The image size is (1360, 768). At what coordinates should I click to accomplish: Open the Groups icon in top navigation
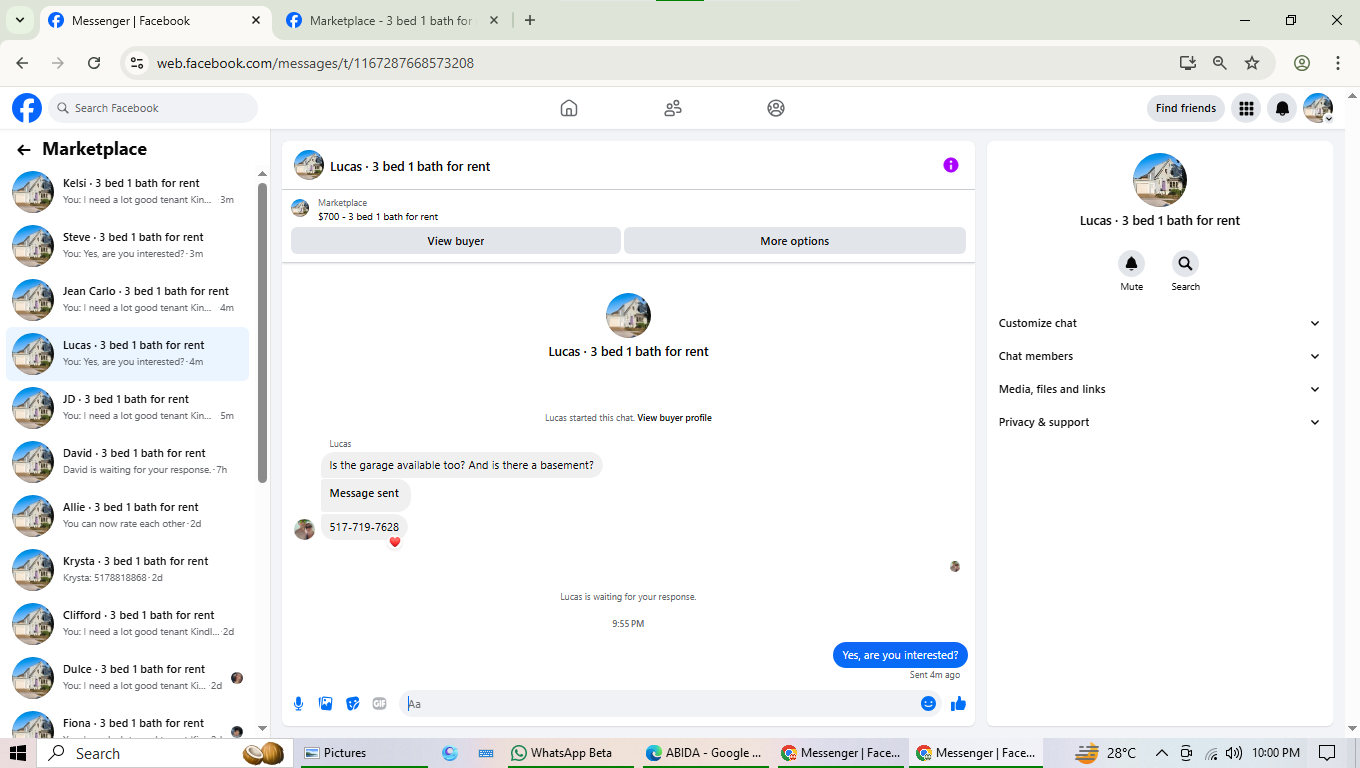point(776,108)
